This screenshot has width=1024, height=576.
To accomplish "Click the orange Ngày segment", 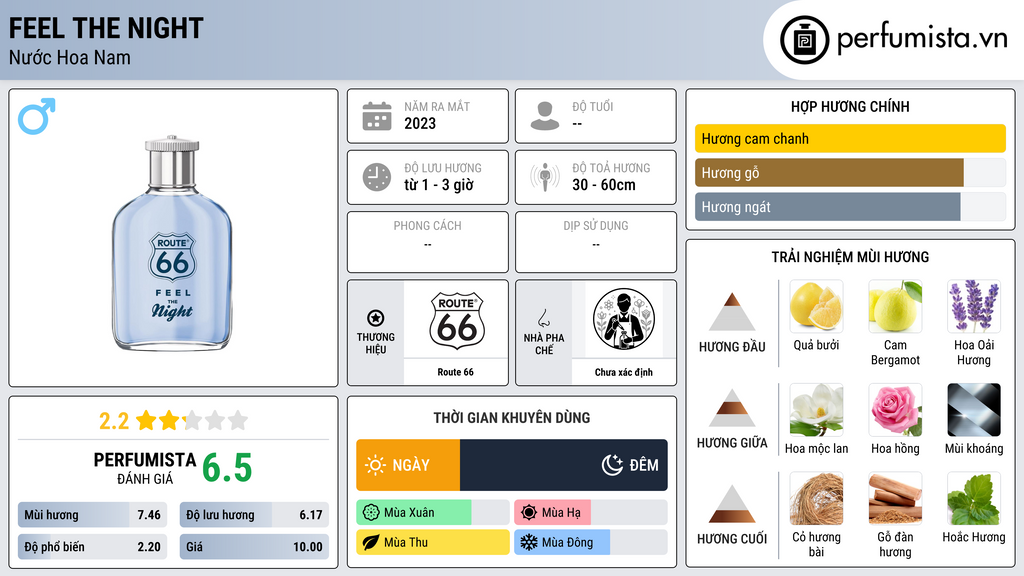I will (408, 465).
